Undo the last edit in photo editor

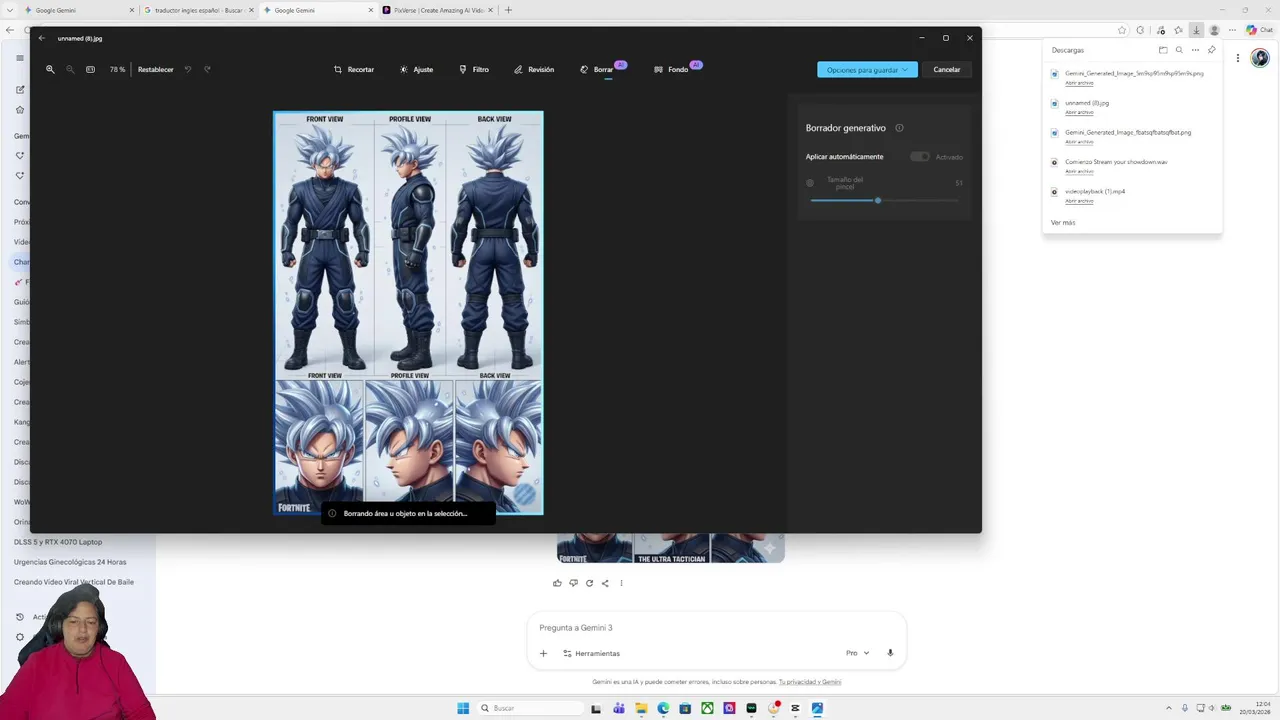pos(187,69)
